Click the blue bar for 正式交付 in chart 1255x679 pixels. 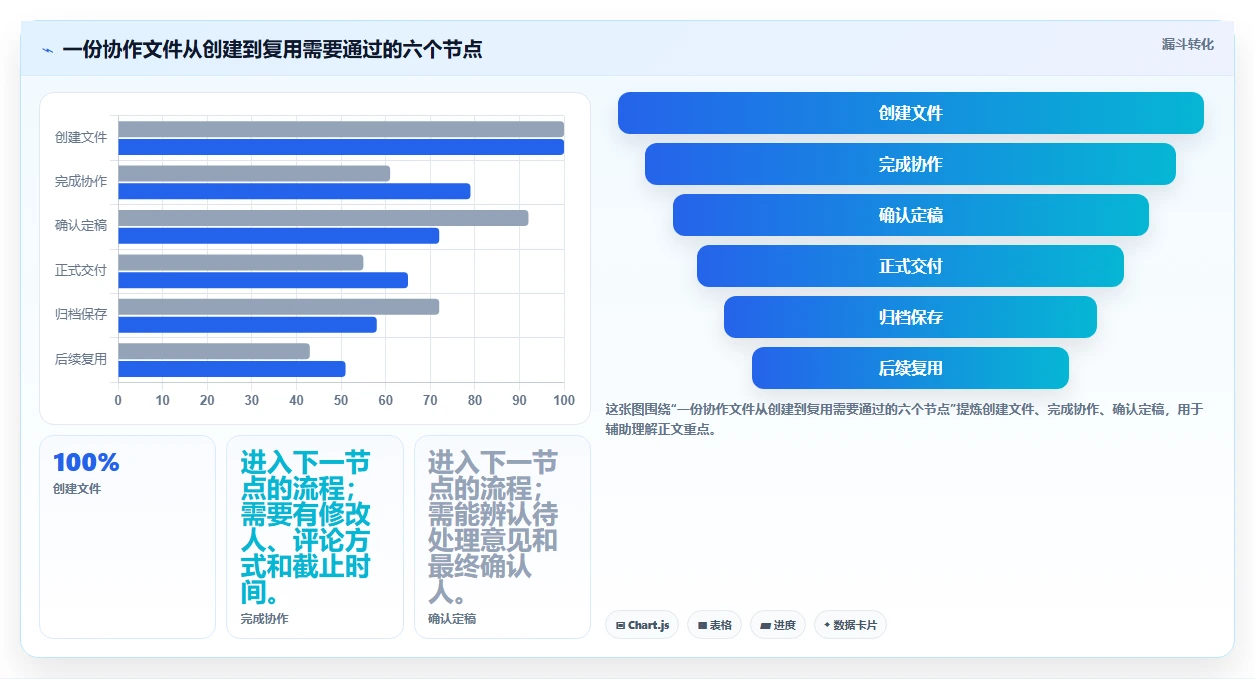point(263,280)
